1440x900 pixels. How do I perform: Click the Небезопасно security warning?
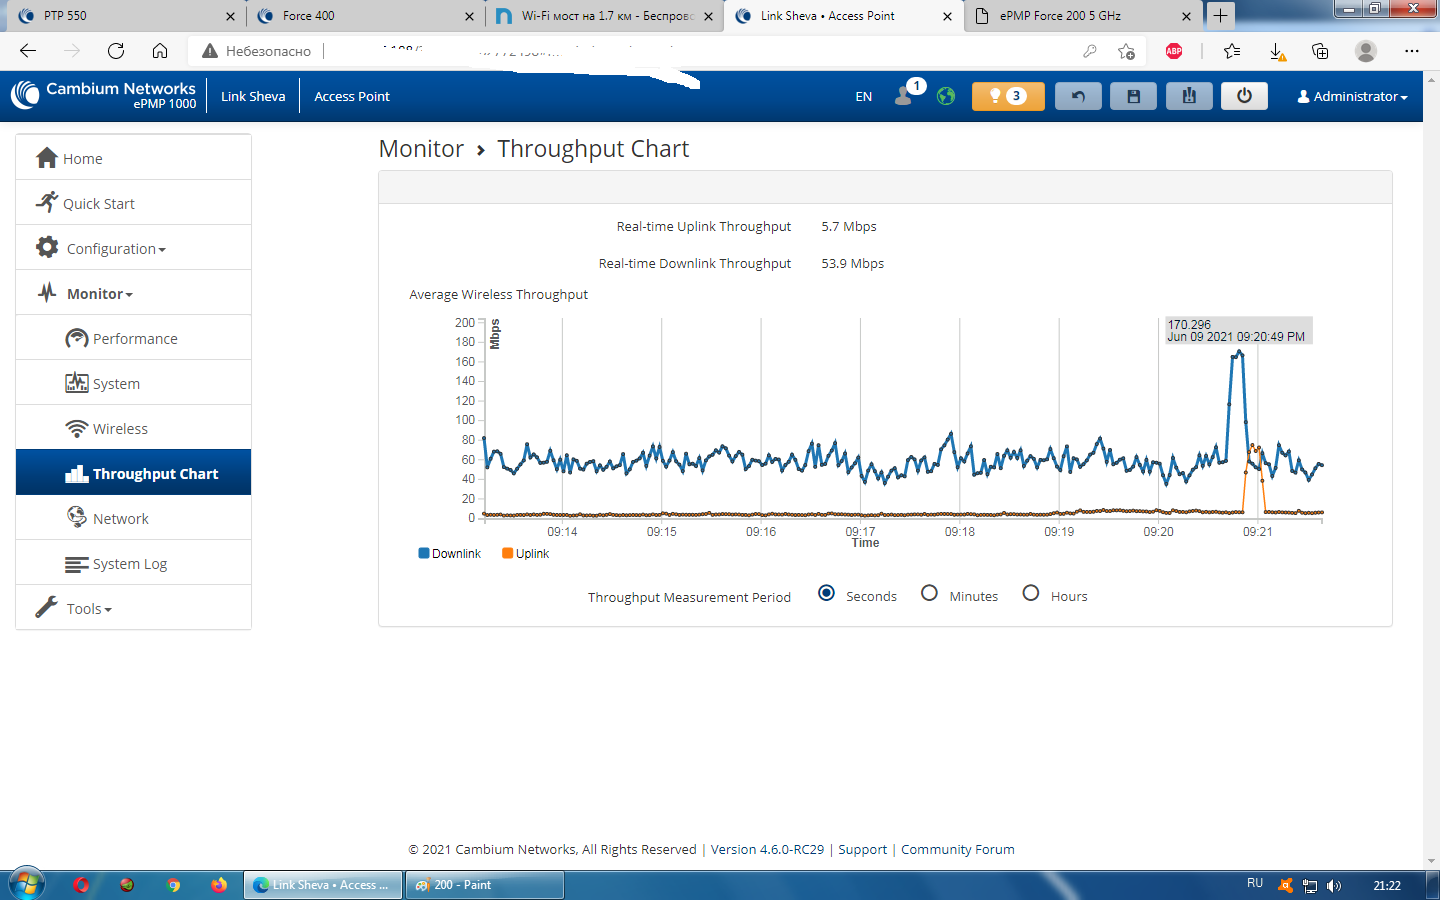click(257, 51)
